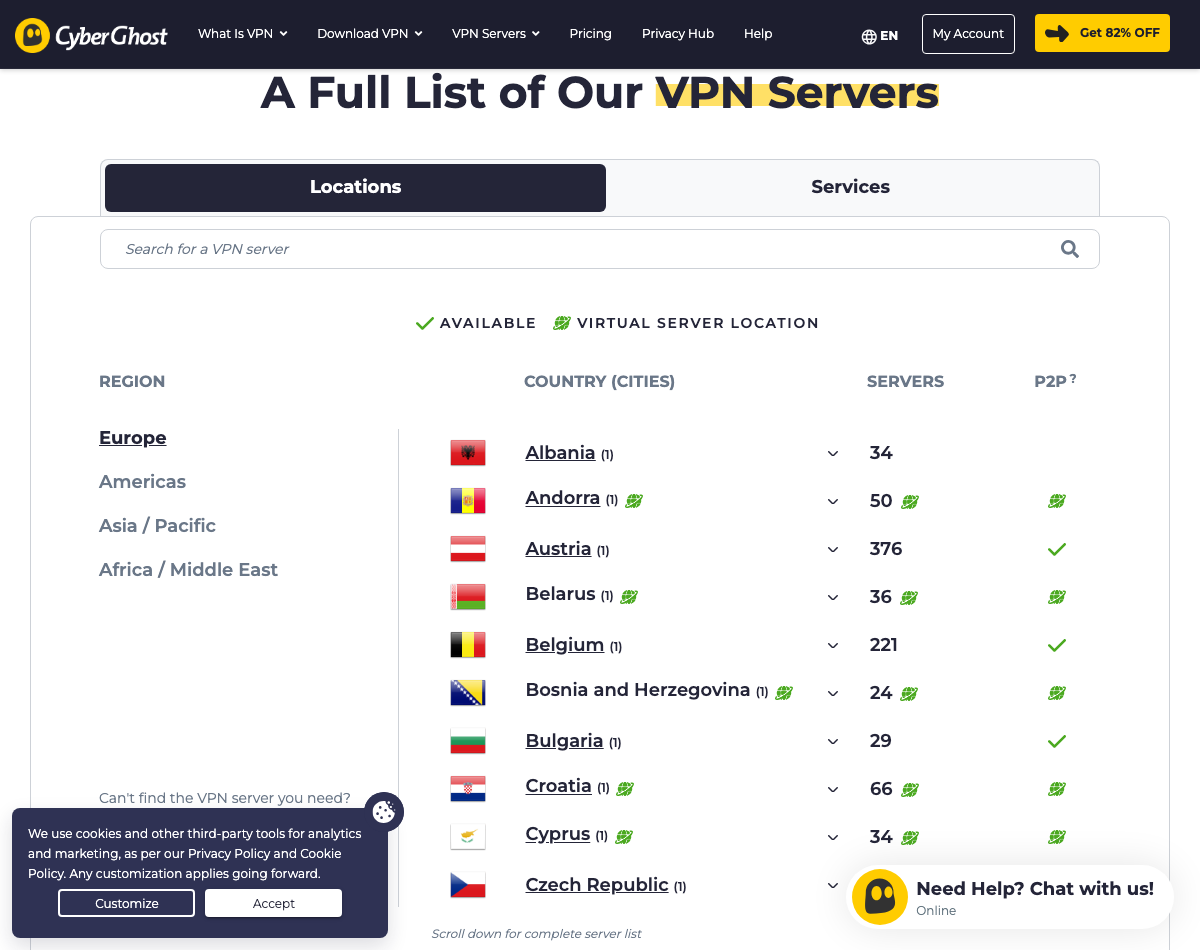Click the chat ghost avatar icon
This screenshot has height=950, width=1200.
(x=879, y=897)
